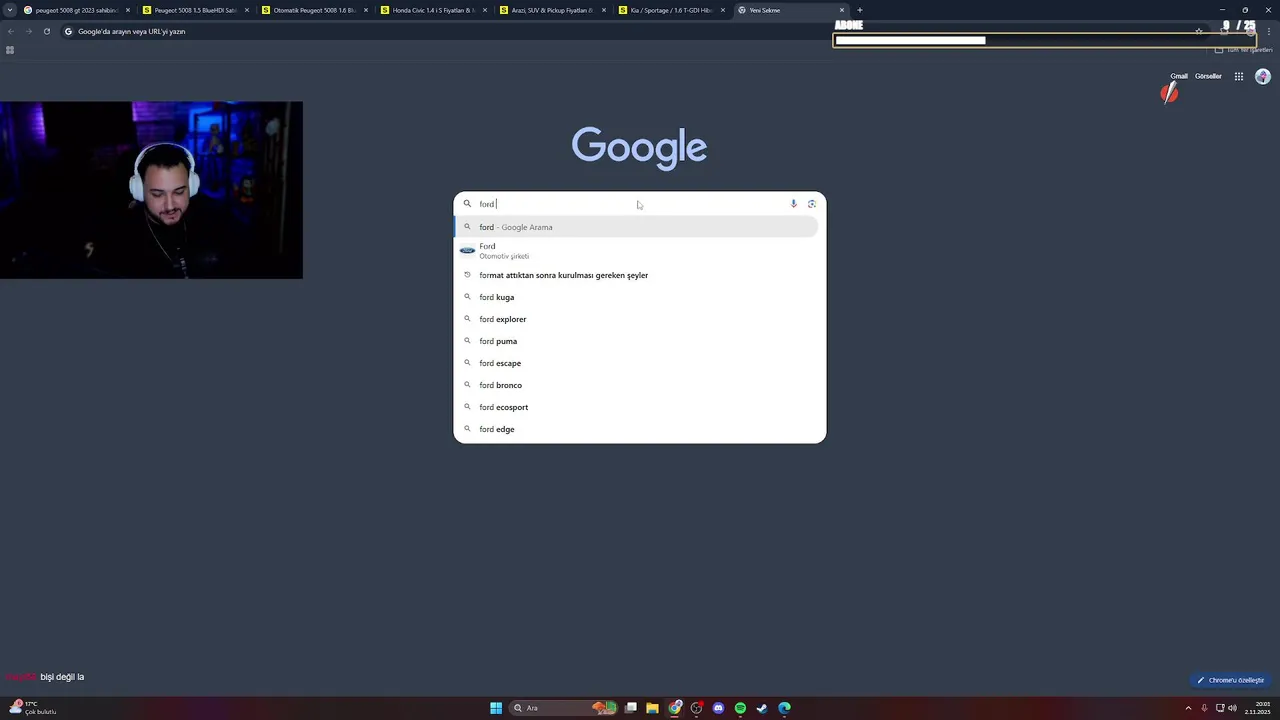Select 'format attıktan sonra kurulması gereken şeyler' suggestion
1280x720 pixels.
637,275
